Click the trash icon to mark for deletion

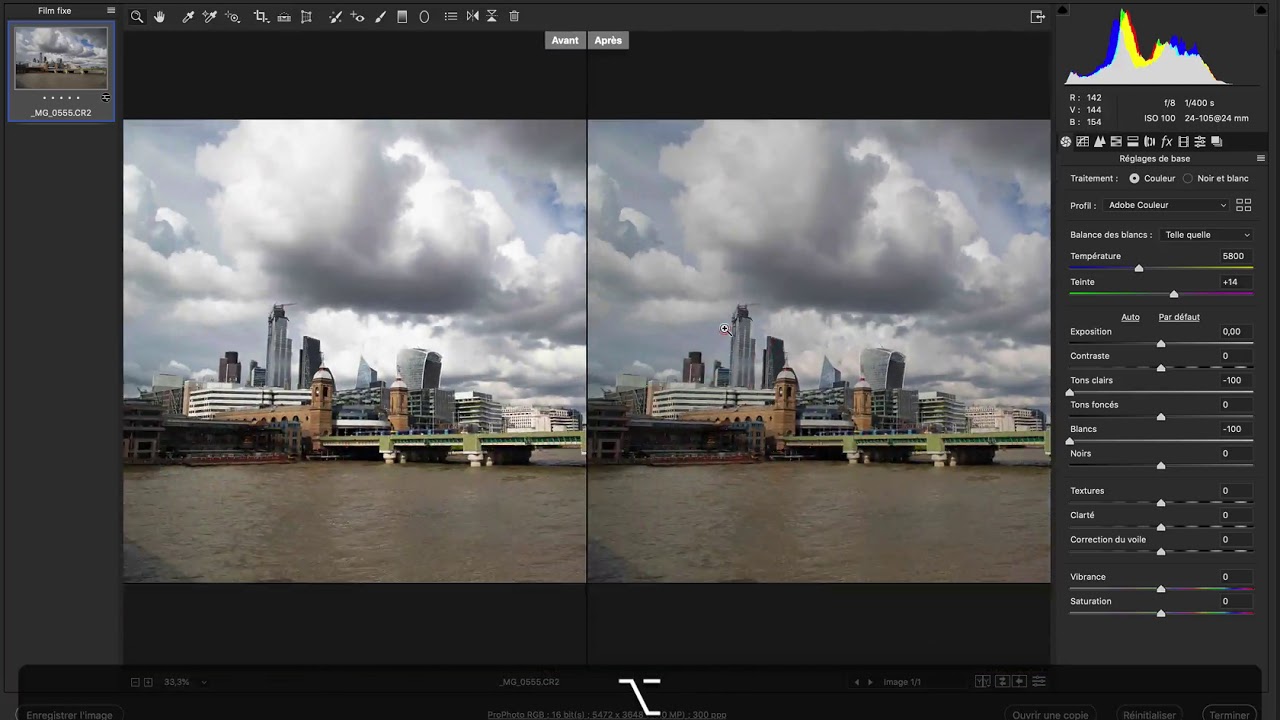[514, 17]
